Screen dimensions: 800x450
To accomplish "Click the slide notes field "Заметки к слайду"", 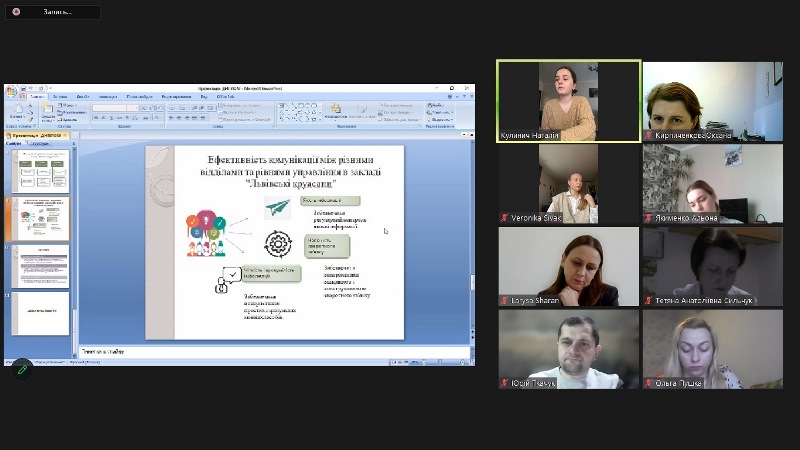I will point(274,352).
